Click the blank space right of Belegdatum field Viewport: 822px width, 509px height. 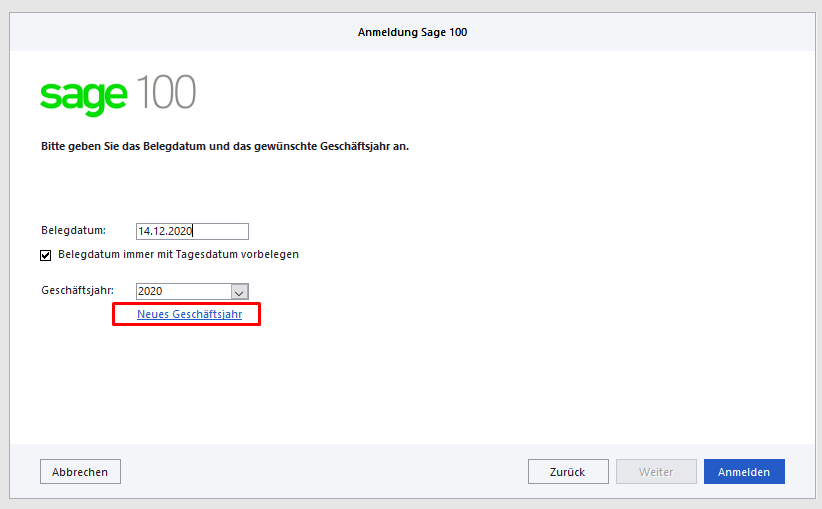[500, 231]
